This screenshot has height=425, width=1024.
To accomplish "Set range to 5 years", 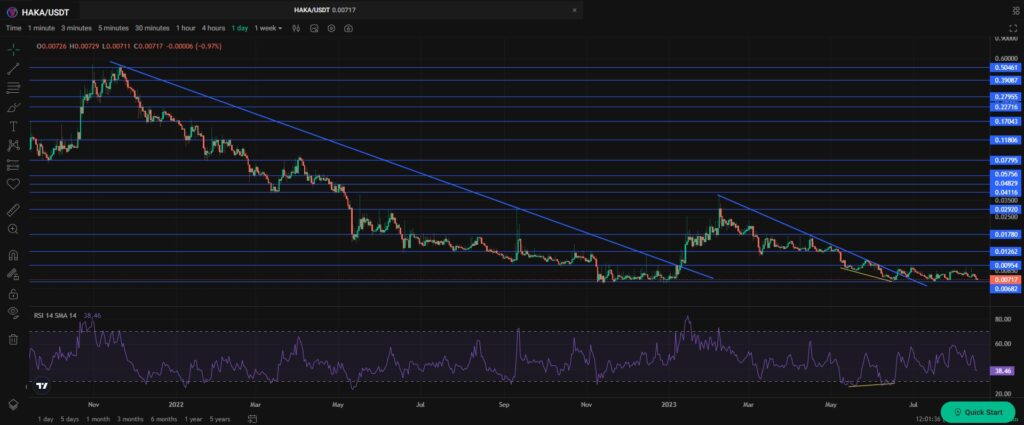I will click(219, 419).
